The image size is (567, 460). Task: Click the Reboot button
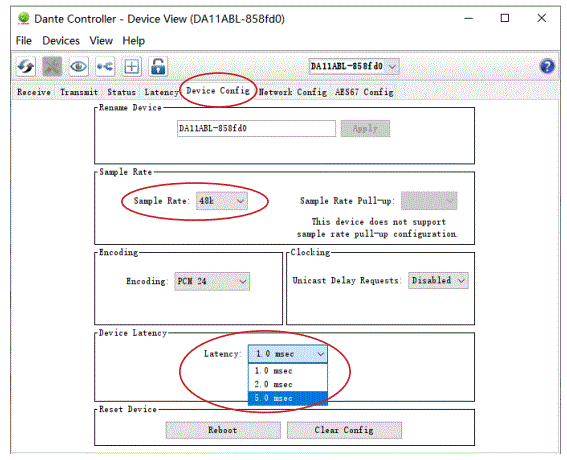(223, 430)
